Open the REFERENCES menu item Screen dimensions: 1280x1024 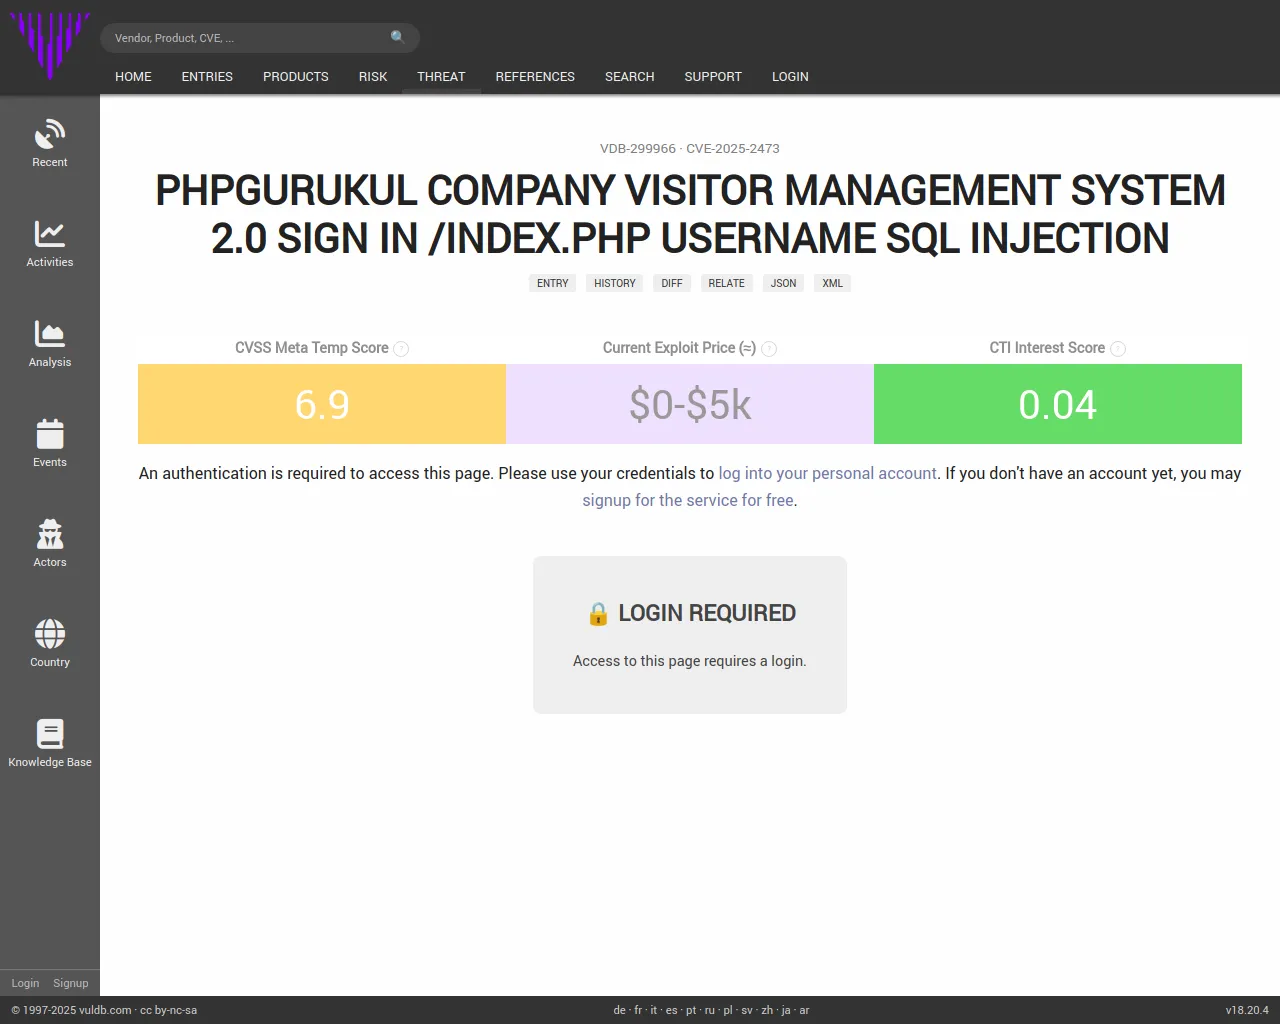point(535,77)
